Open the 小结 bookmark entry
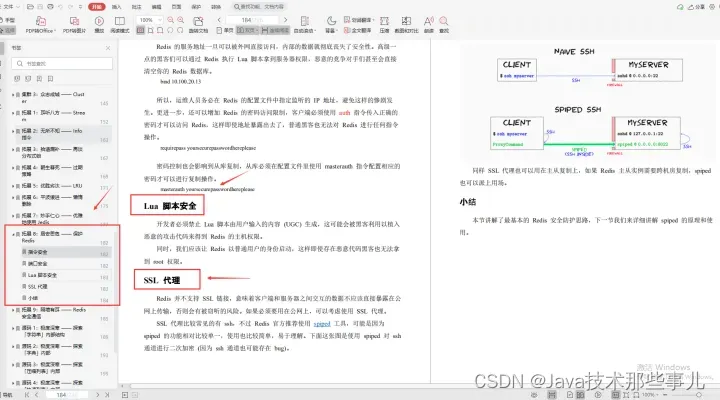 tap(33, 298)
